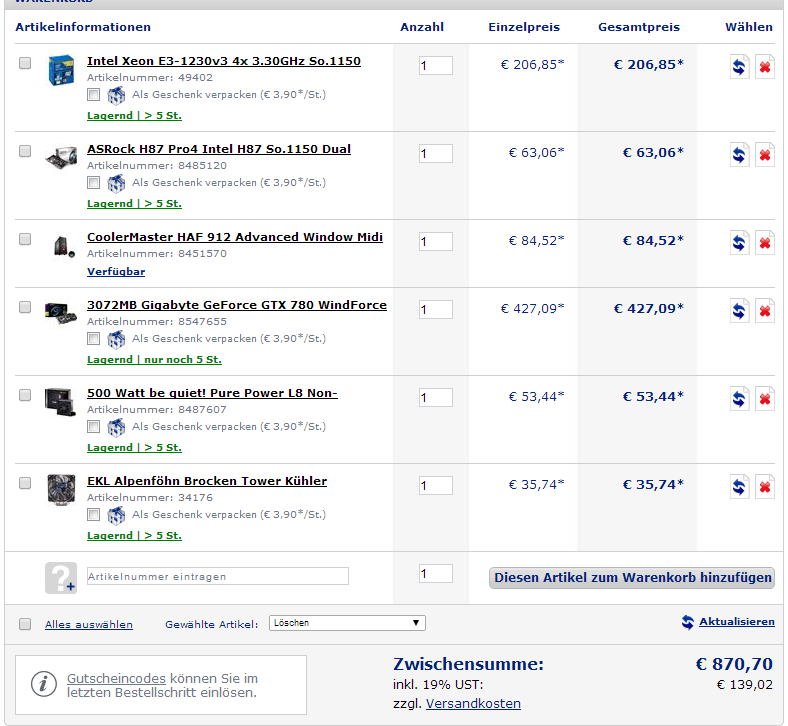Screen dimensions: 788x726
Task: Enable gift wrapping for be quiet! PSU
Action: pyautogui.click(x=93, y=427)
